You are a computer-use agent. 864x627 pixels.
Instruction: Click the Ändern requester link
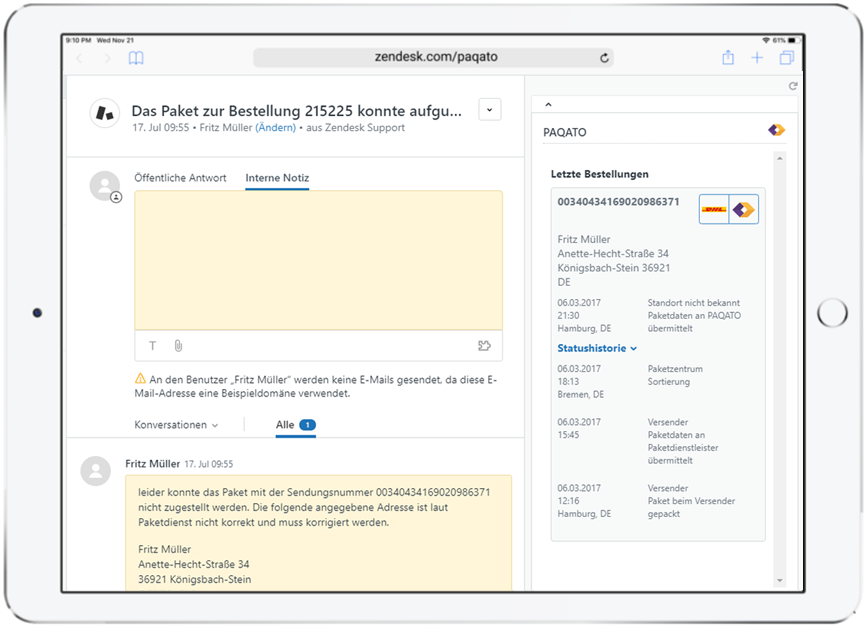(x=276, y=128)
